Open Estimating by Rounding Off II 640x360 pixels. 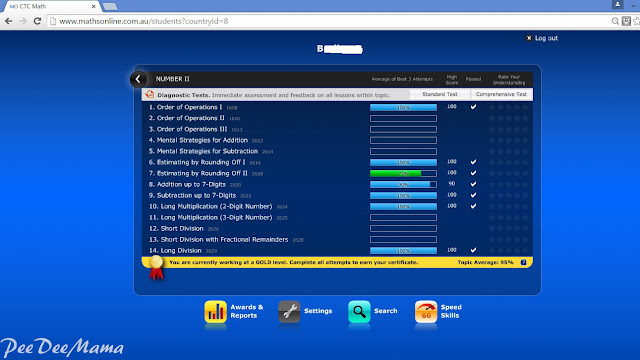[198, 173]
